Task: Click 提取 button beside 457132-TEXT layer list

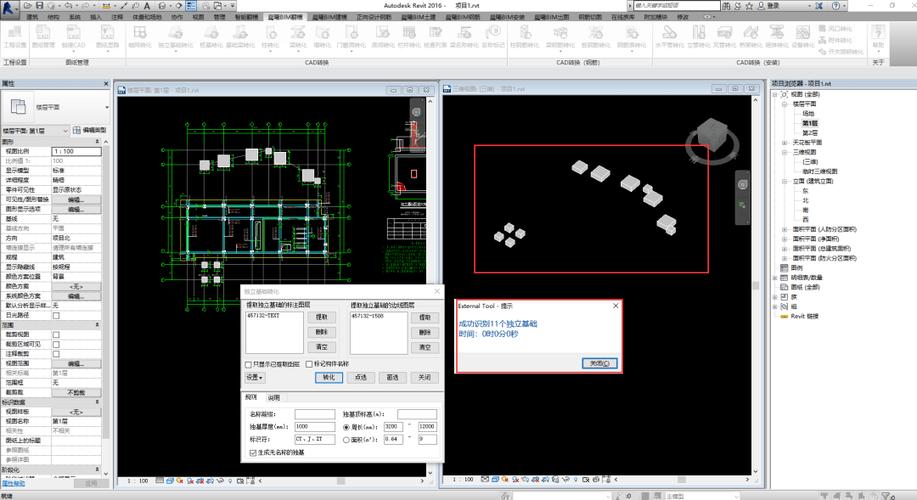Action: point(322,317)
